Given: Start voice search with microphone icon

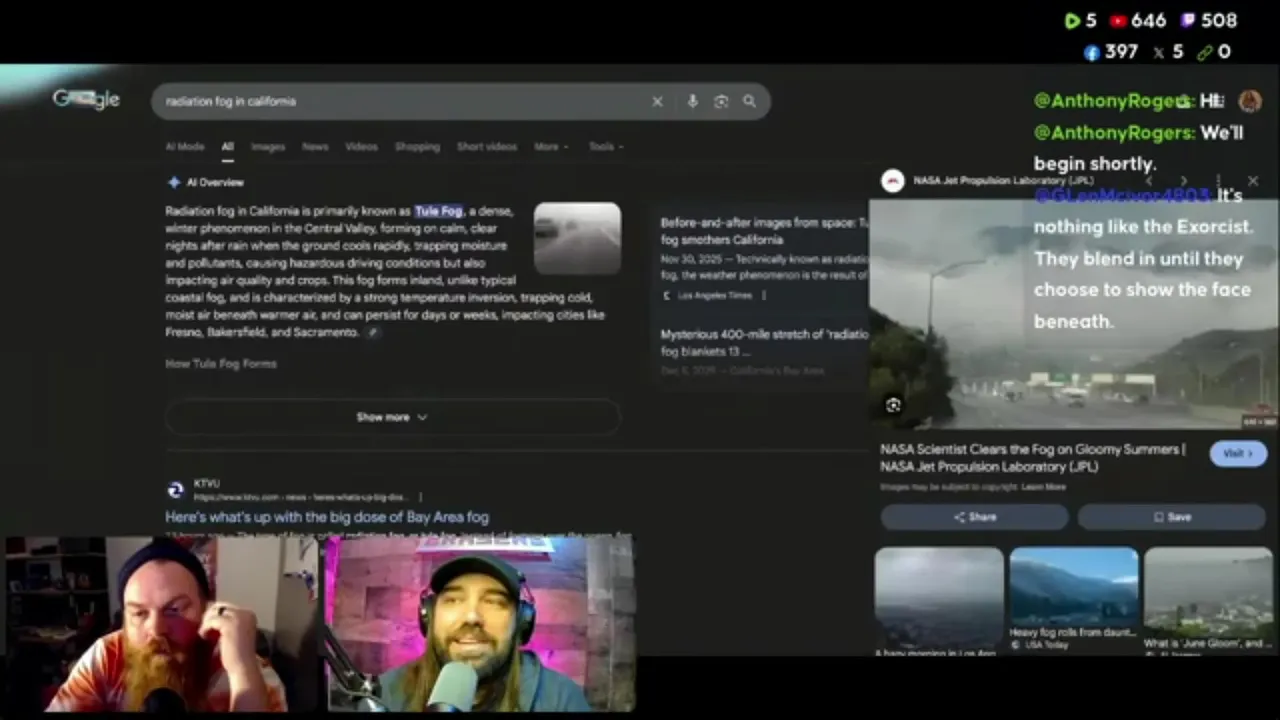Looking at the screenshot, I should pyautogui.click(x=692, y=101).
